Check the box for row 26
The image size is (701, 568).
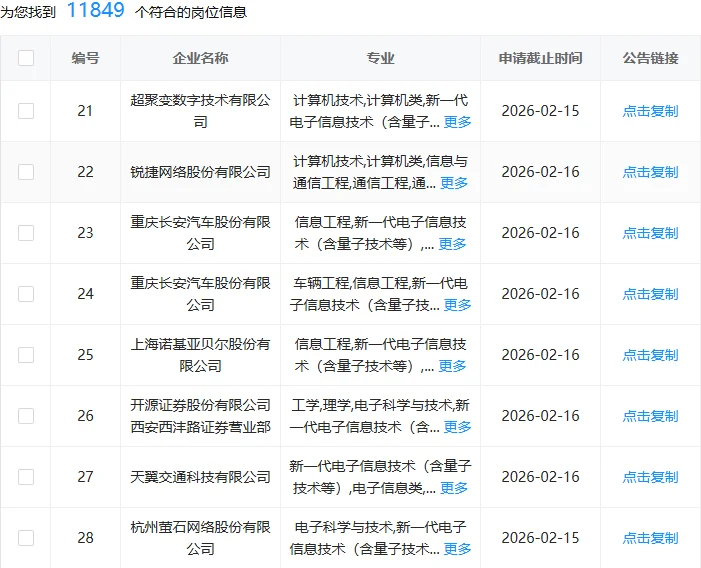[26, 416]
